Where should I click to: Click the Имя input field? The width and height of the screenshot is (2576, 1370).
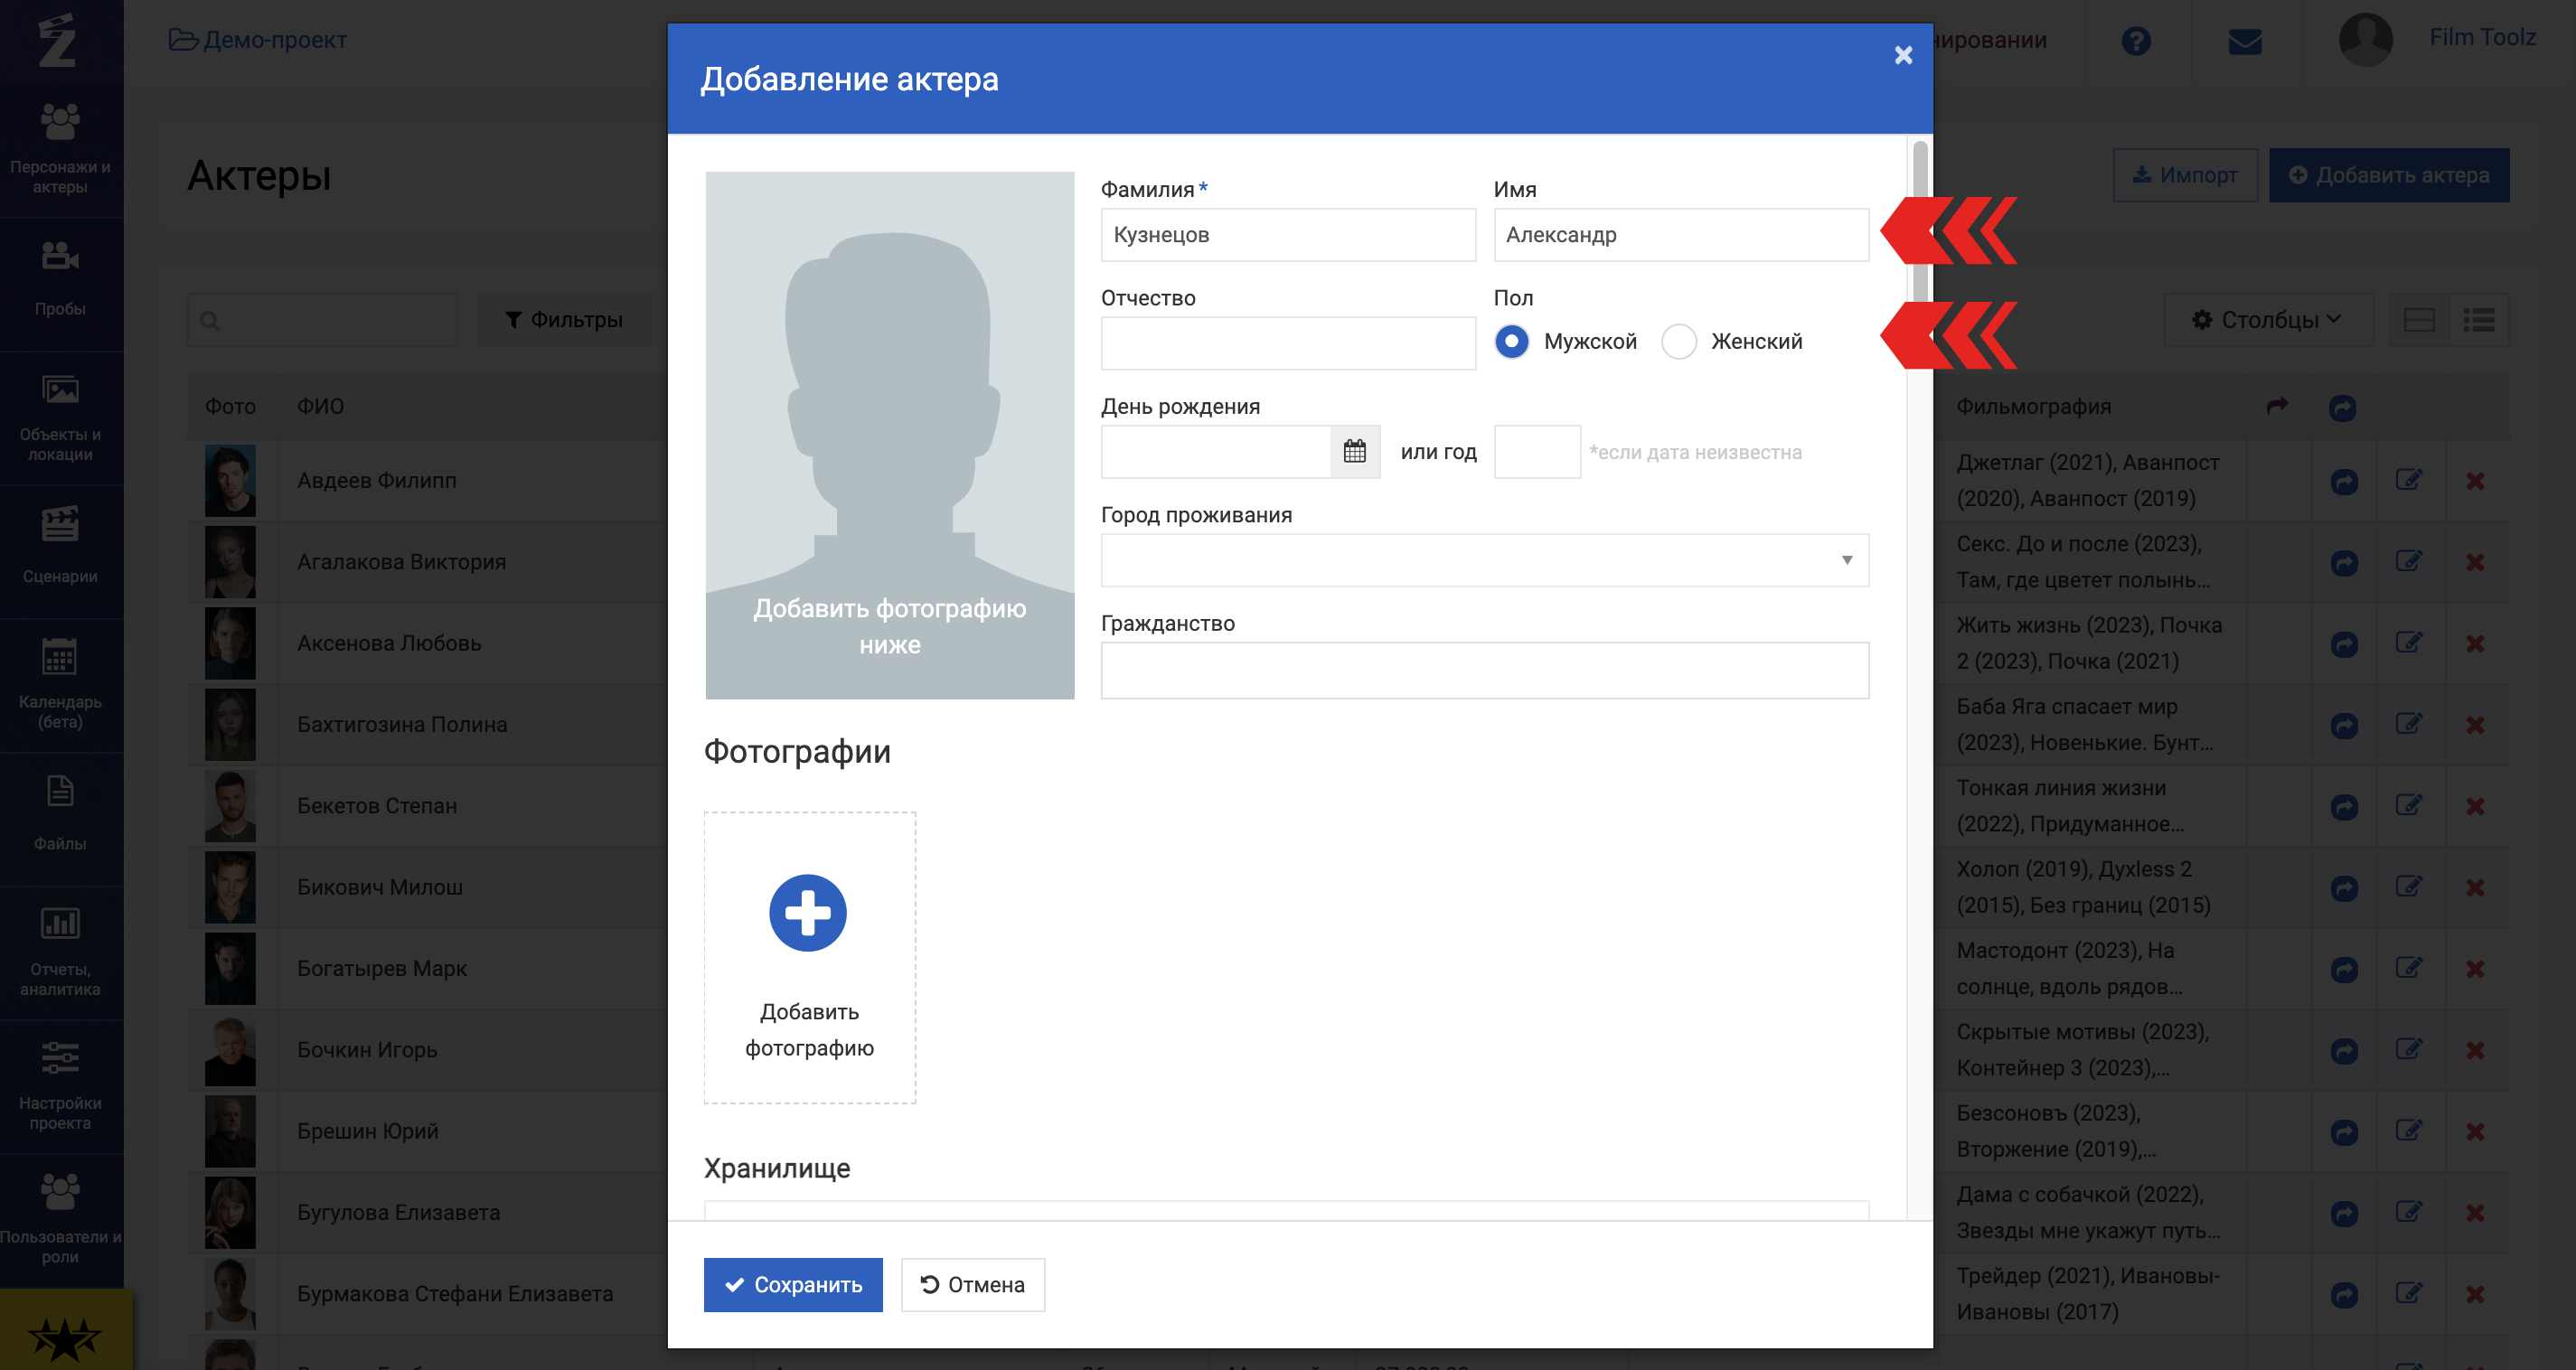(x=1680, y=235)
